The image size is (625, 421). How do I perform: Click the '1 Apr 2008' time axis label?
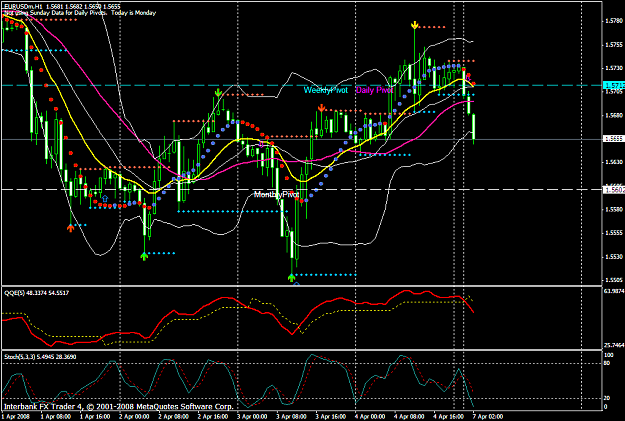point(16,417)
